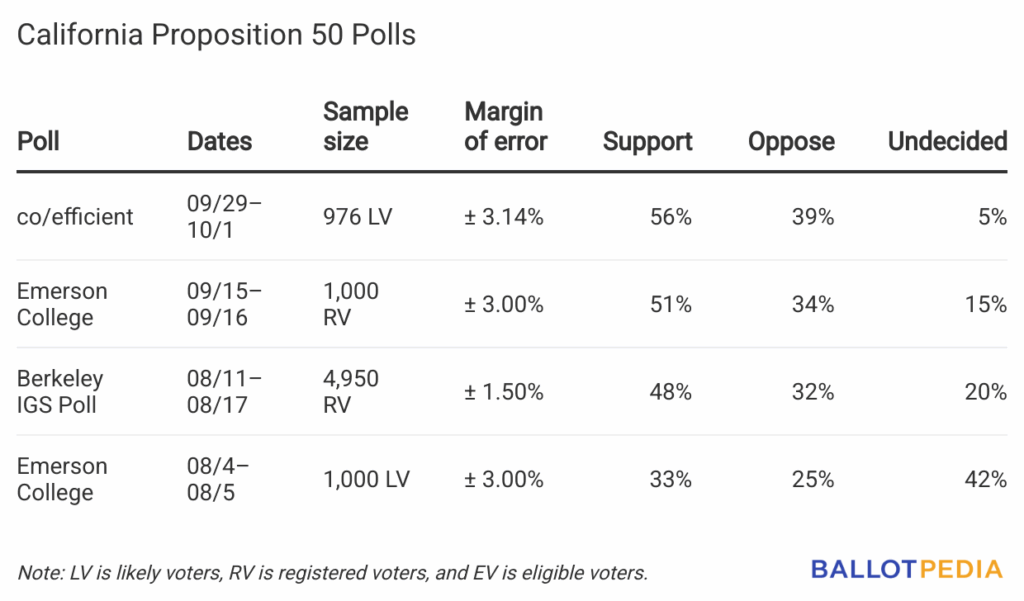Click the Oppose column header
This screenshot has height=601, width=1024.
[791, 141]
